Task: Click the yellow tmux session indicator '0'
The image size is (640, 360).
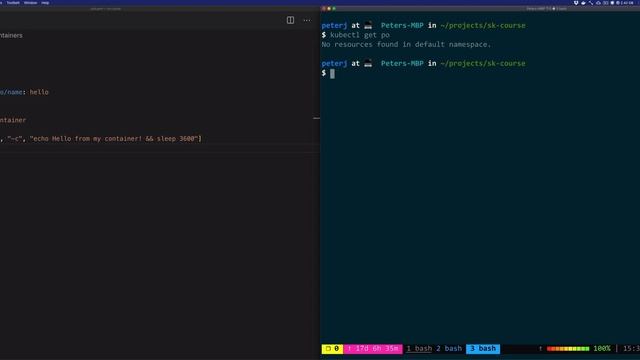Action: coord(332,349)
